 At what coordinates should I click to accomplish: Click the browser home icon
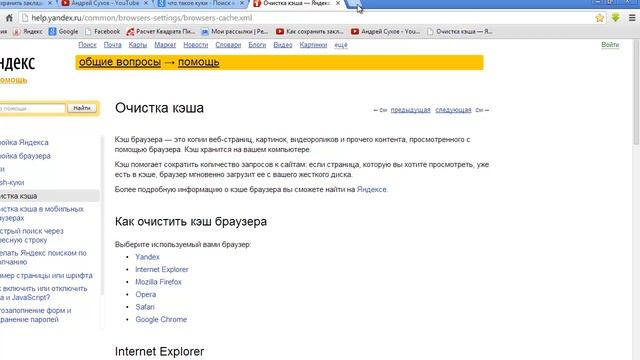coord(9,18)
